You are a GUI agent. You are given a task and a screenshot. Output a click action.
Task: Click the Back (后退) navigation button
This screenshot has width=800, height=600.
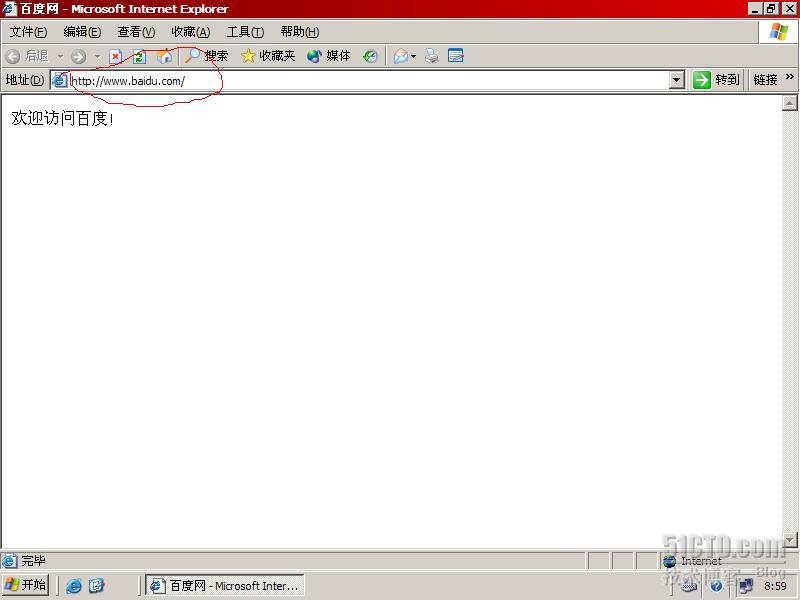[28, 56]
